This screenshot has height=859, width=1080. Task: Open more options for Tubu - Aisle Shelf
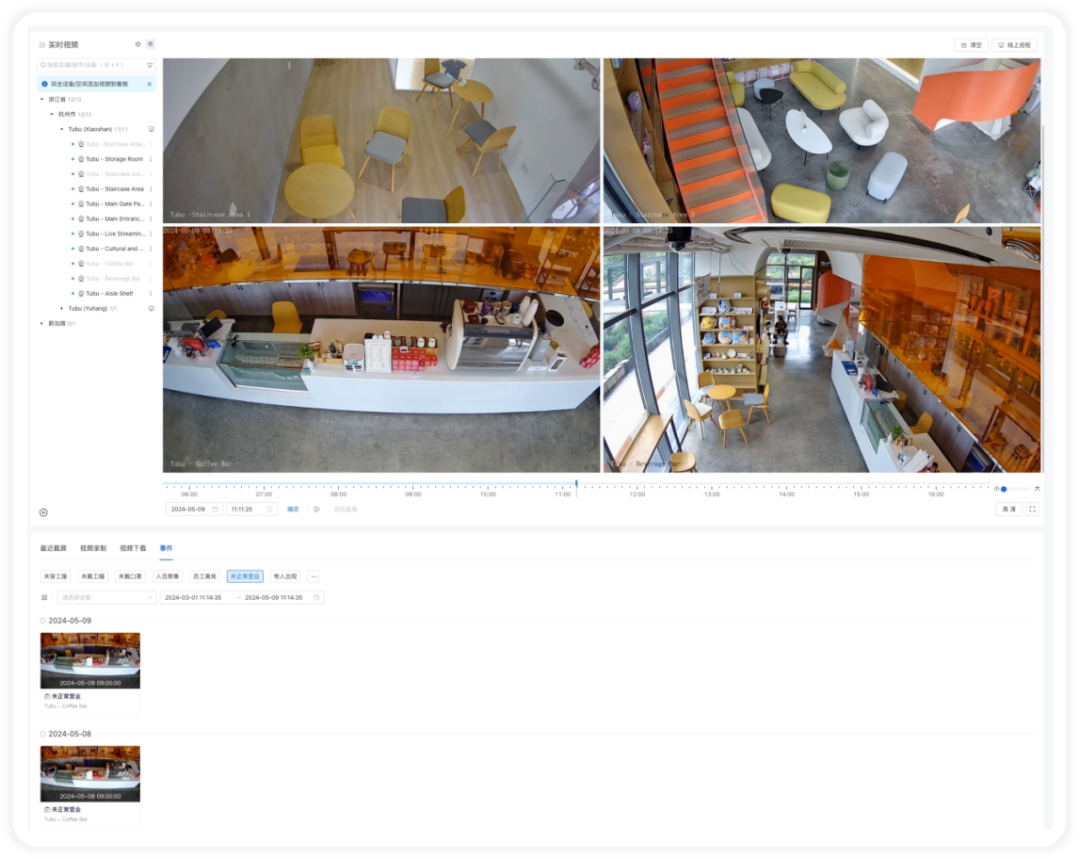pos(151,293)
